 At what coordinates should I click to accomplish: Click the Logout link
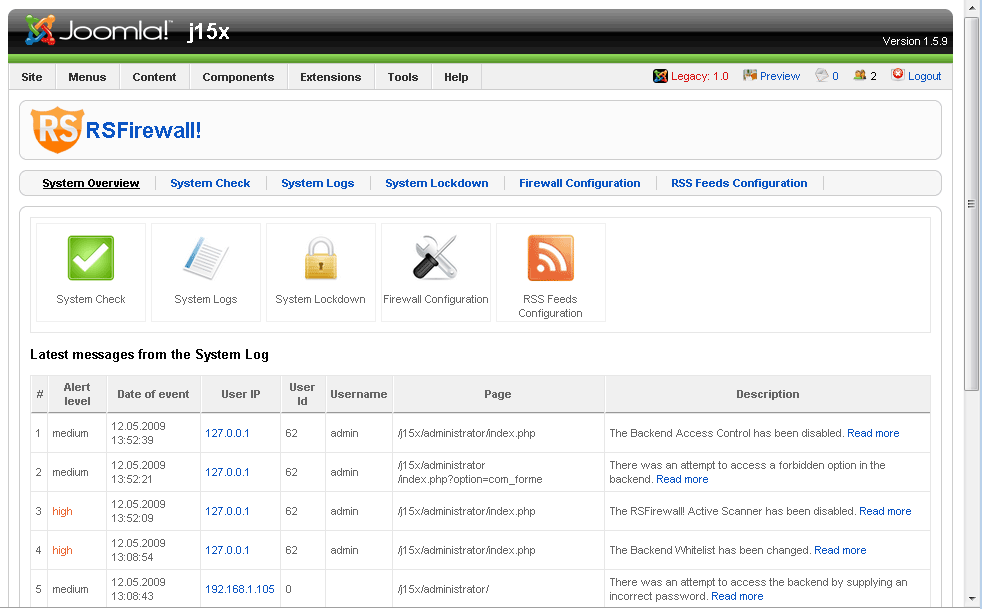pos(924,76)
